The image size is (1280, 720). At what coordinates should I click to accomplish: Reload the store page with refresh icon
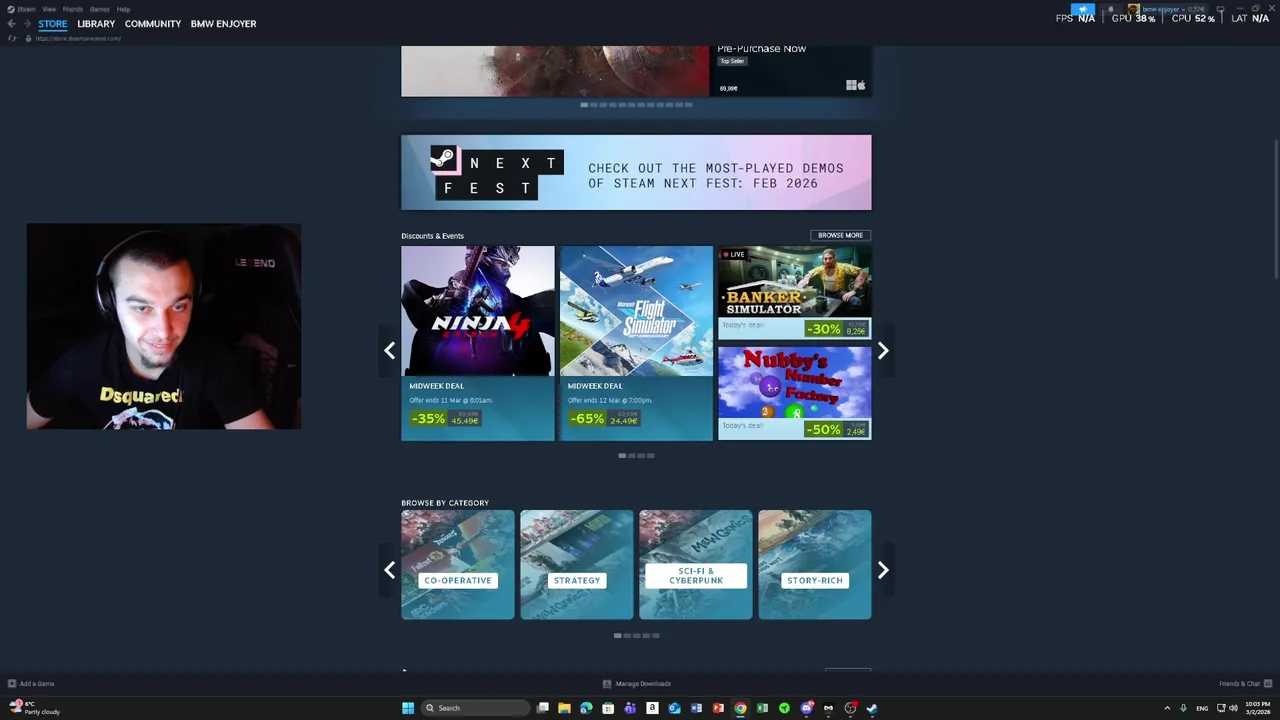[x=12, y=38]
